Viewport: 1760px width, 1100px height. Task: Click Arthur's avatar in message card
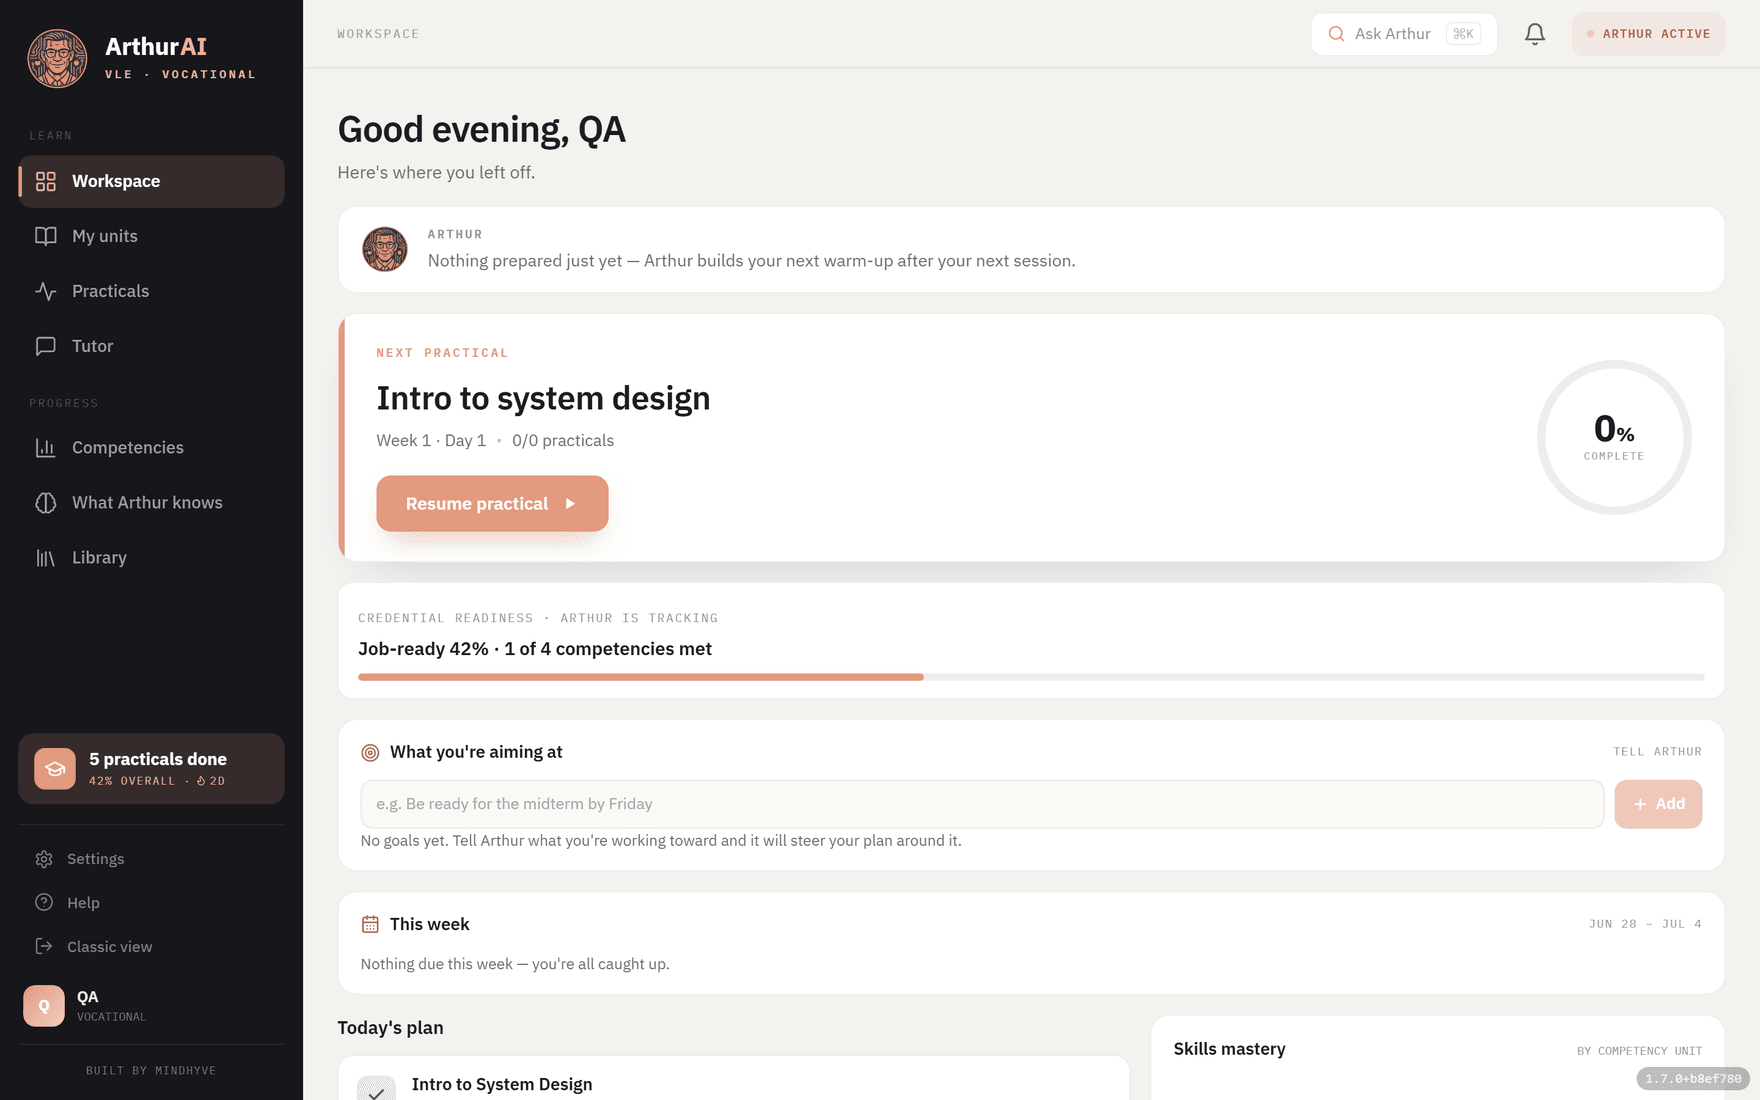pyautogui.click(x=385, y=249)
